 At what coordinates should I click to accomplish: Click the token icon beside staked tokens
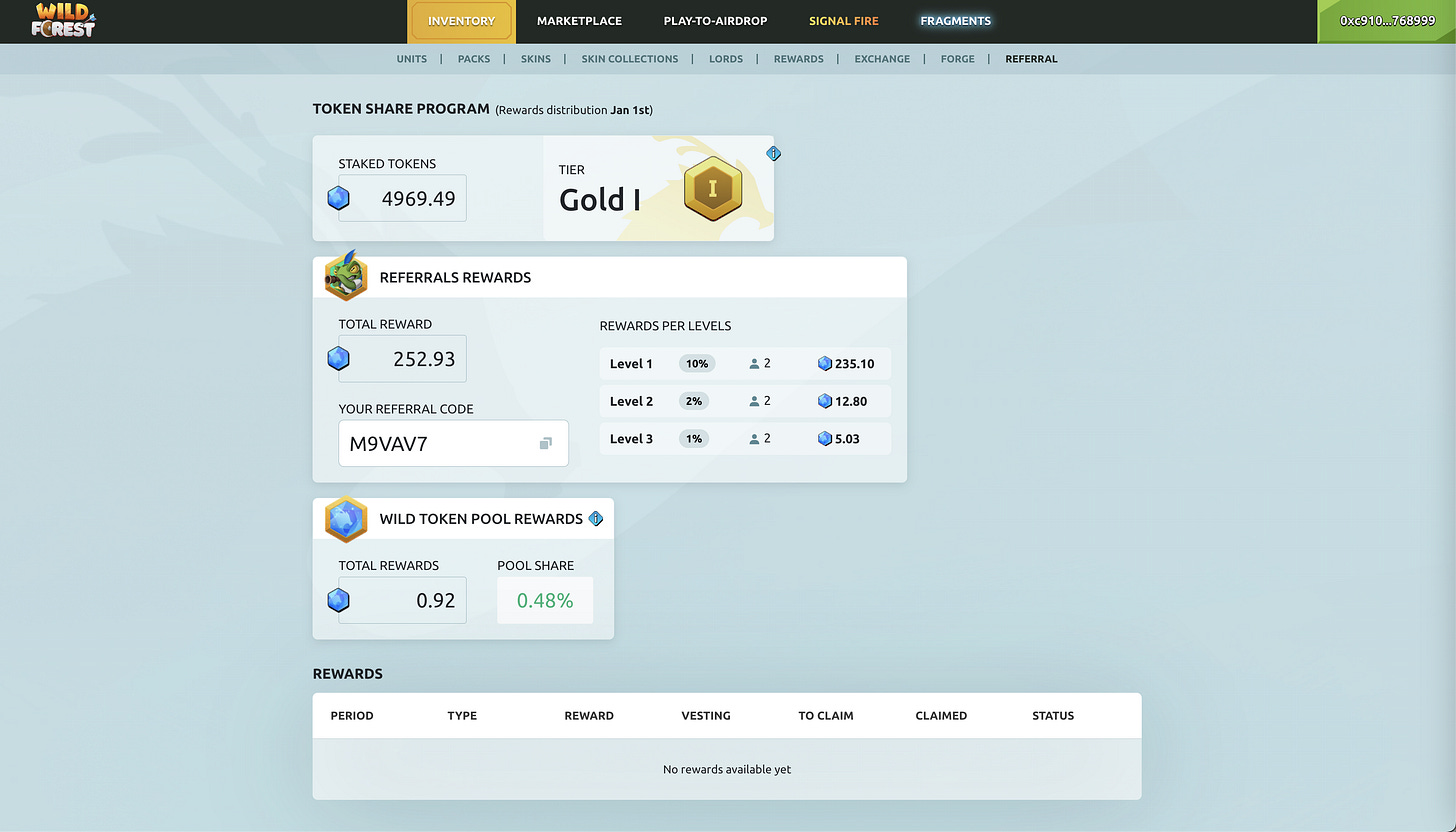tap(338, 198)
